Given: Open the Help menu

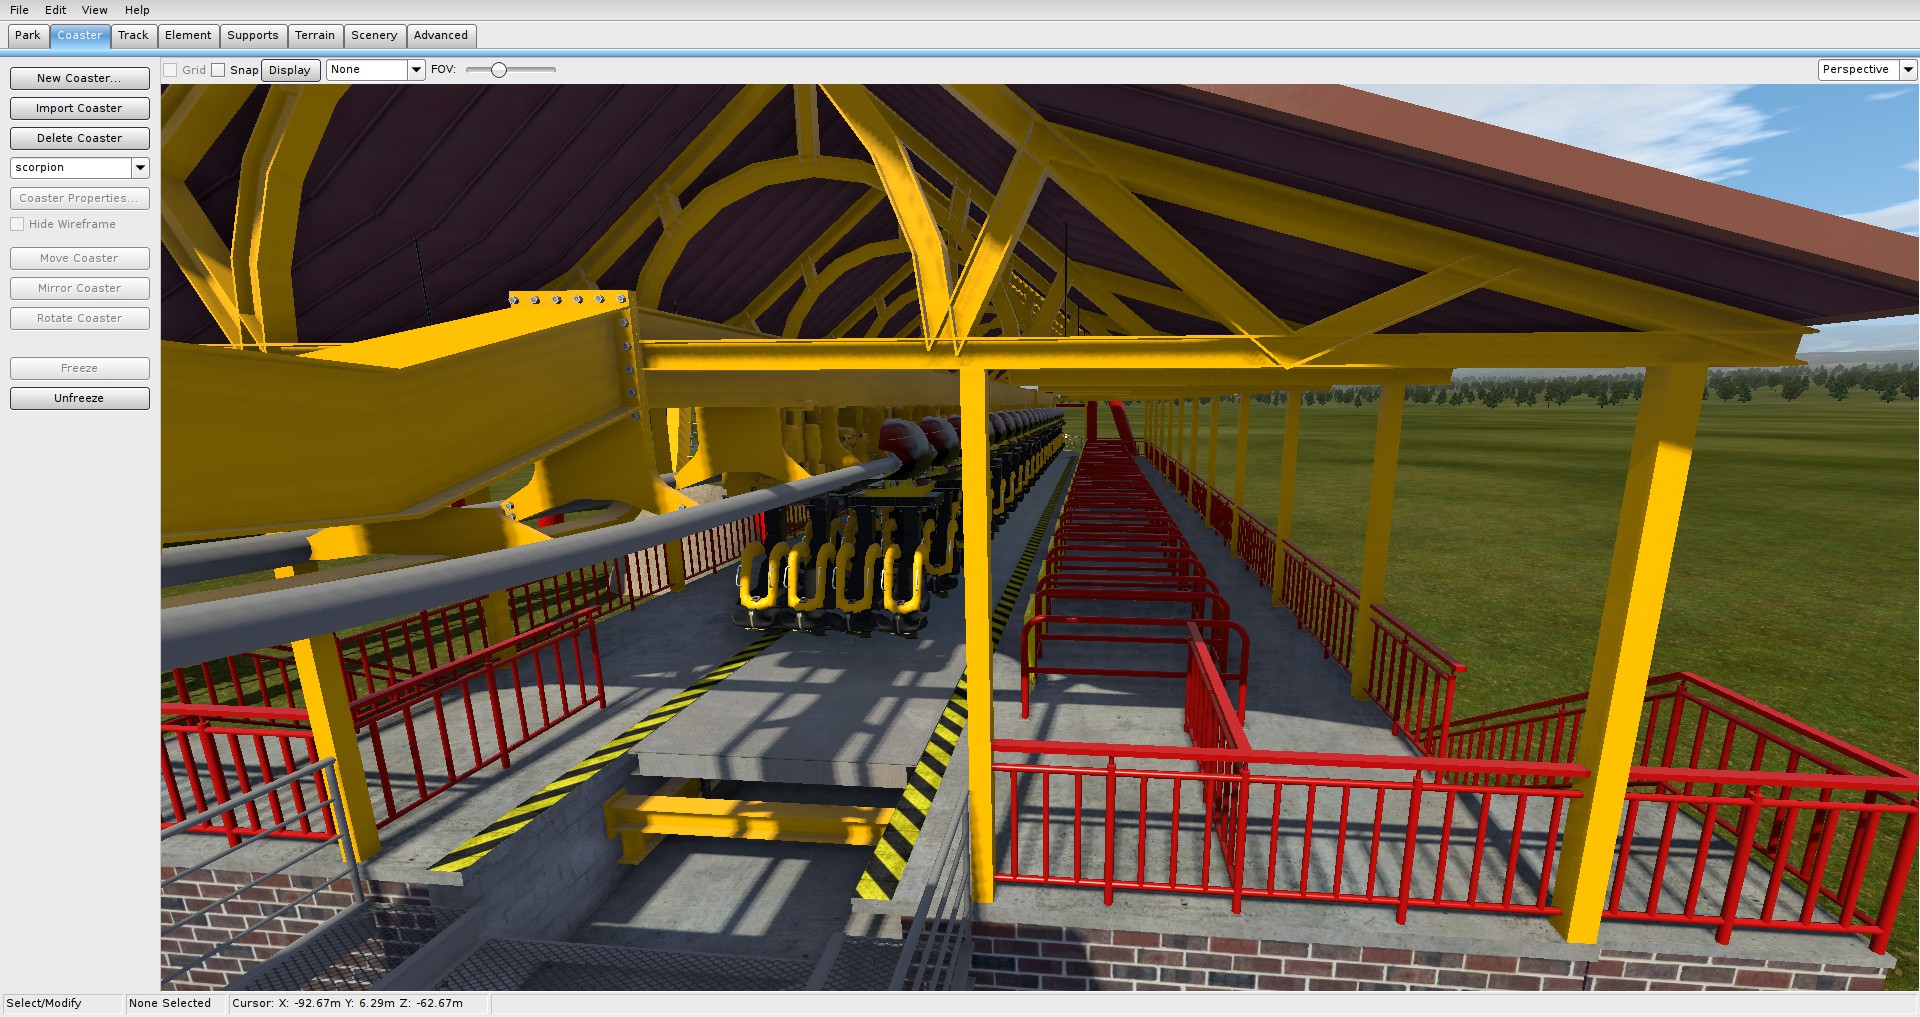Looking at the screenshot, I should [137, 10].
